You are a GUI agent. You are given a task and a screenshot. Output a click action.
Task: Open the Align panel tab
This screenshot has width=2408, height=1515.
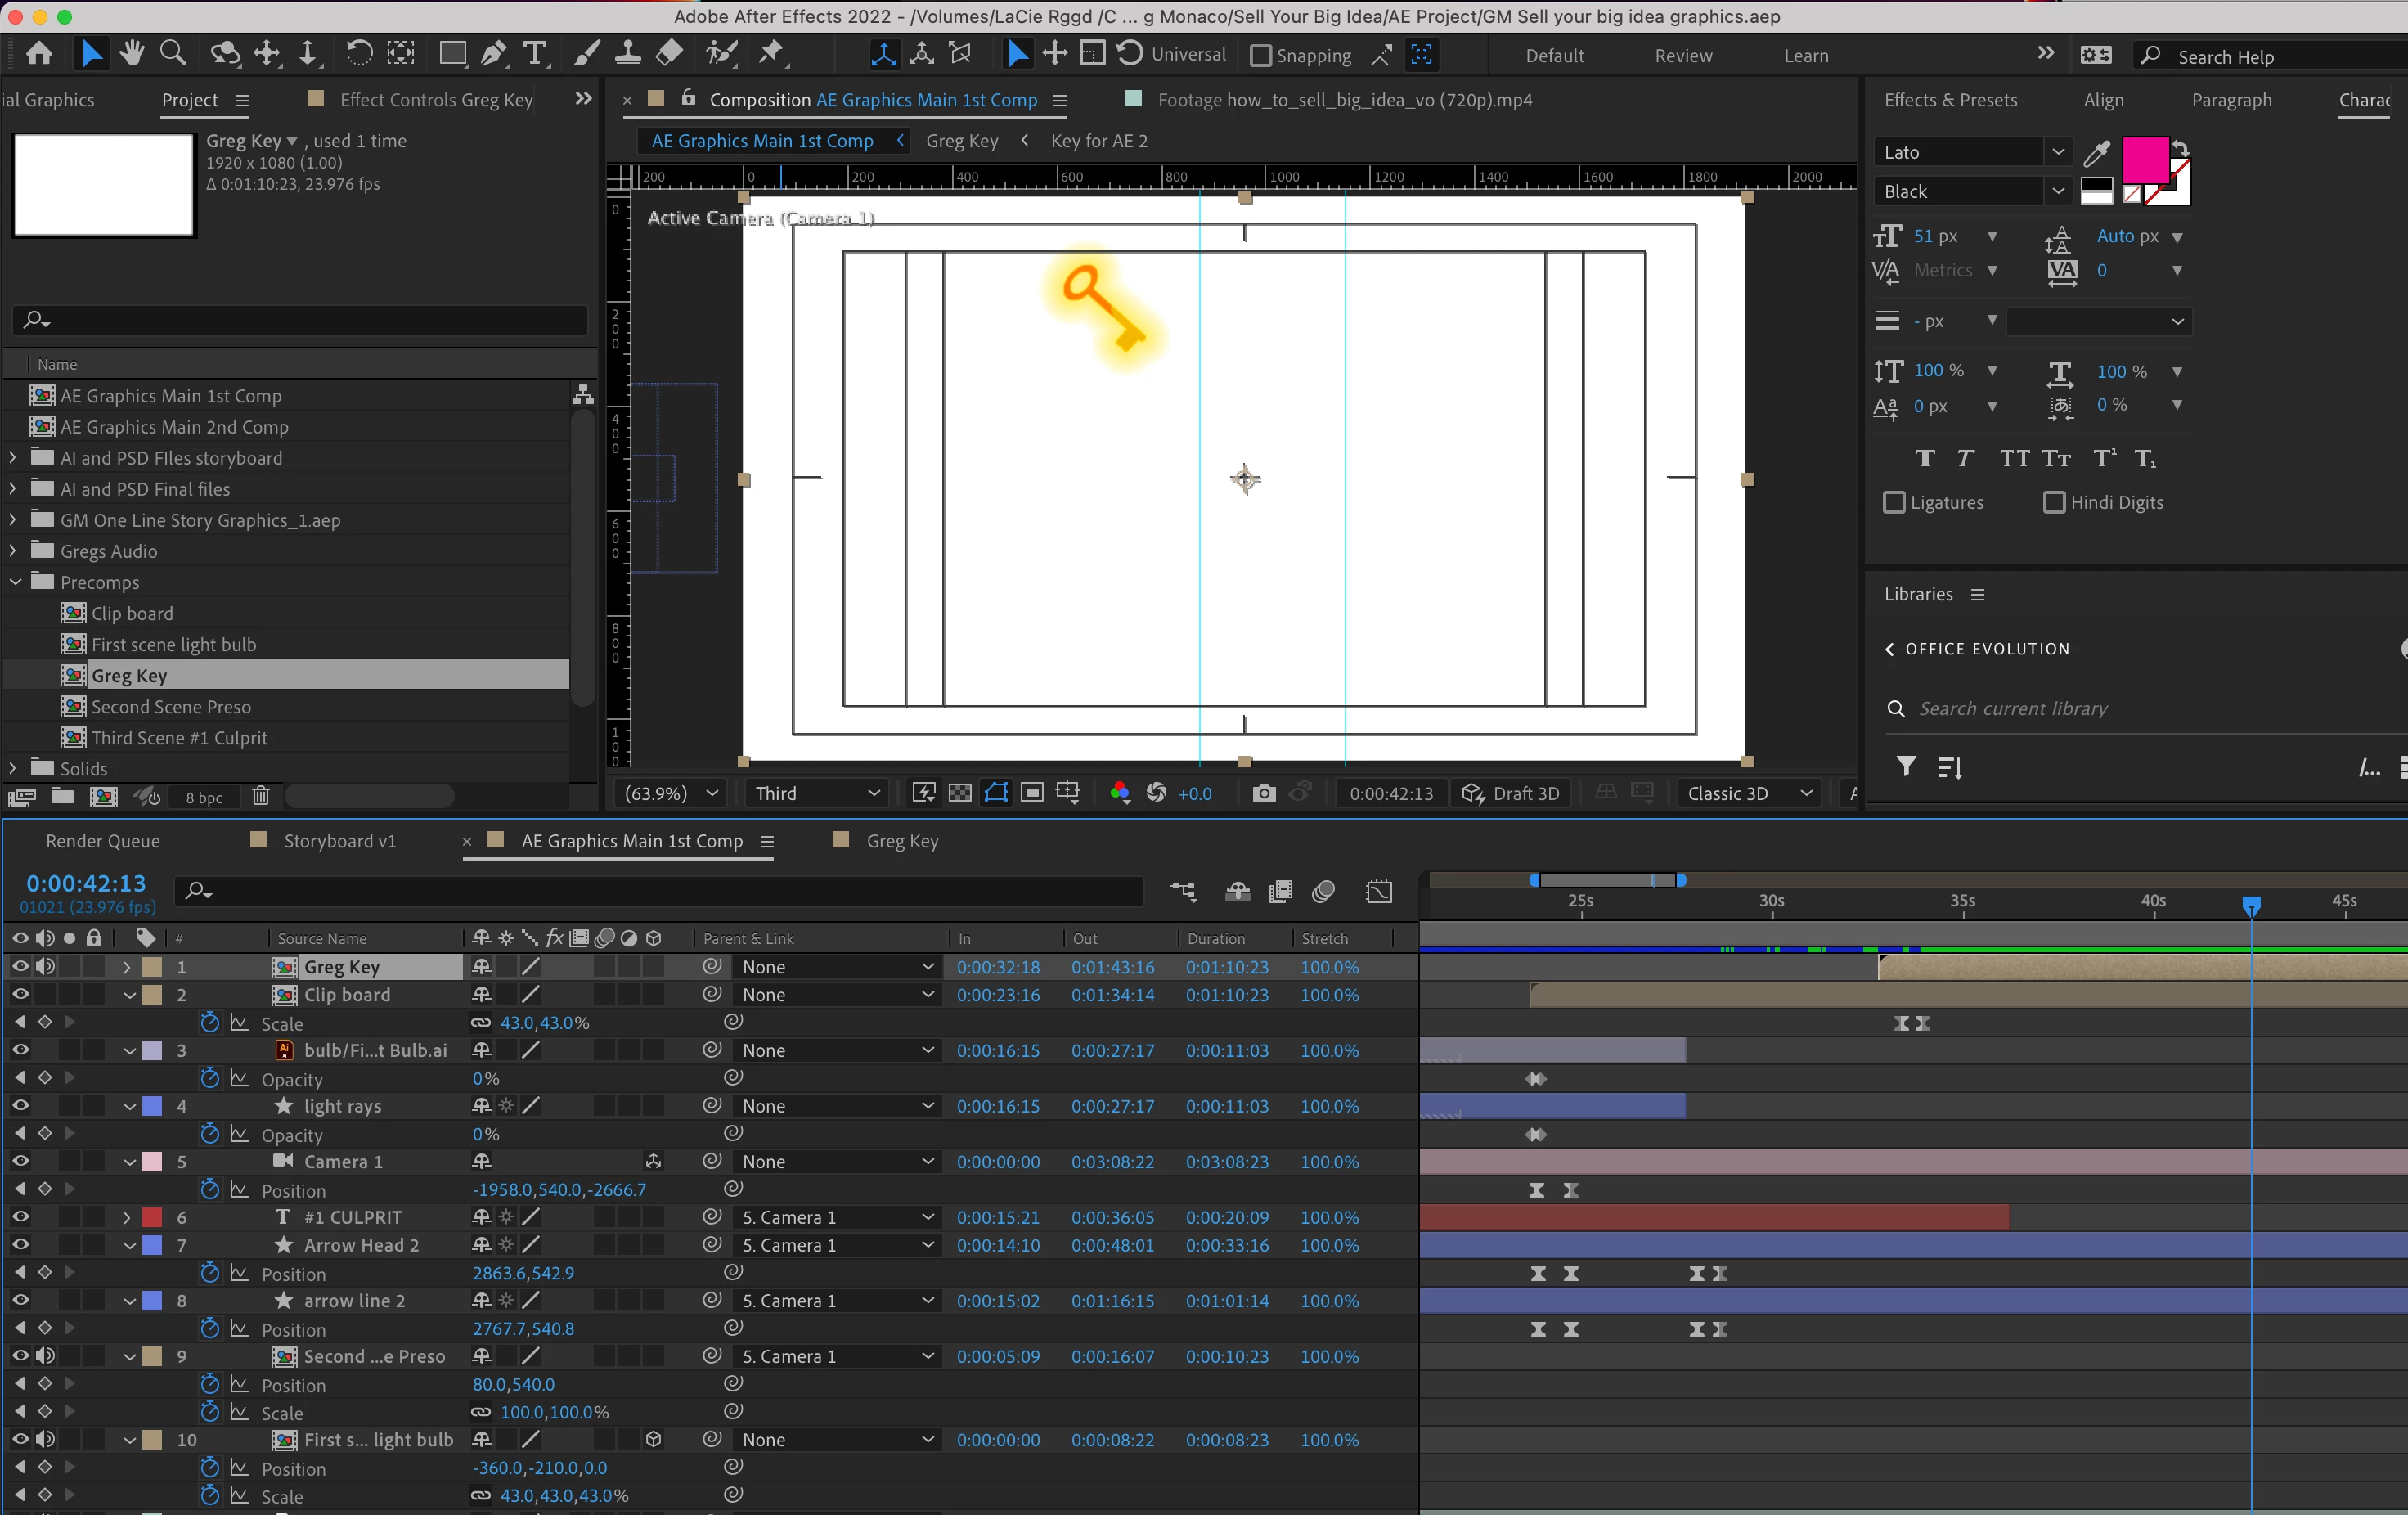pos(2103,100)
